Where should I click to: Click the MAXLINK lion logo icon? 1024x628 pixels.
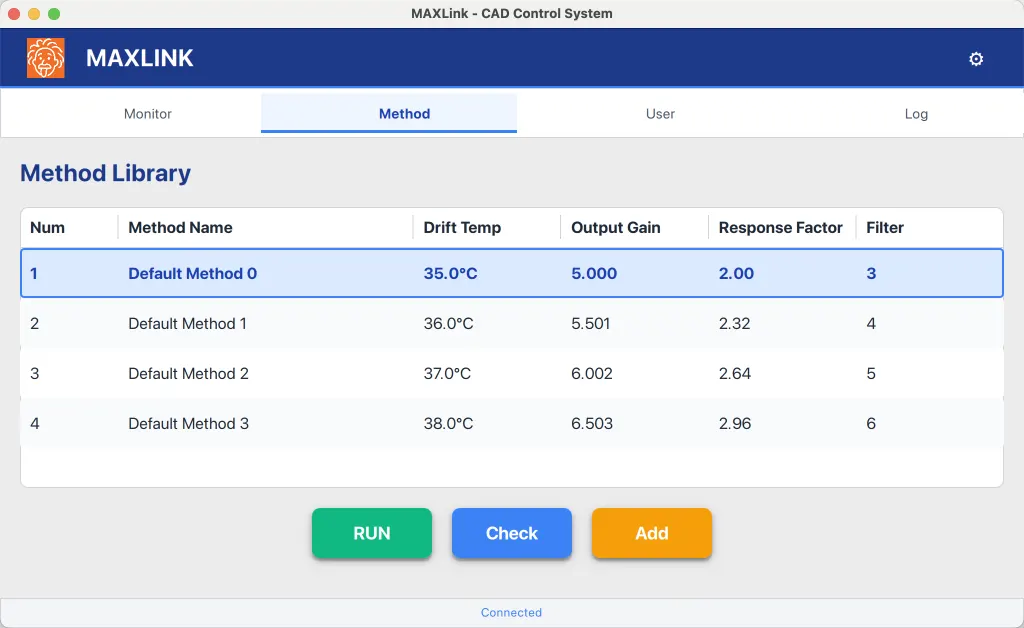[46, 58]
